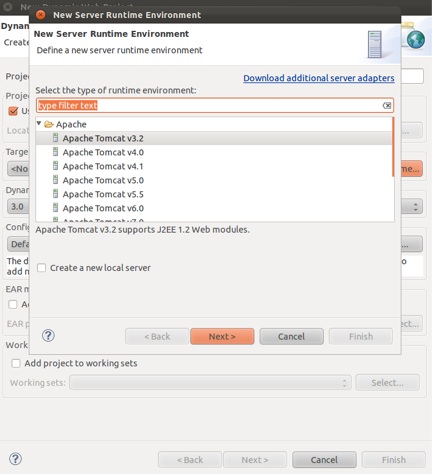Open help in New Server Runtime dialog

(48, 336)
